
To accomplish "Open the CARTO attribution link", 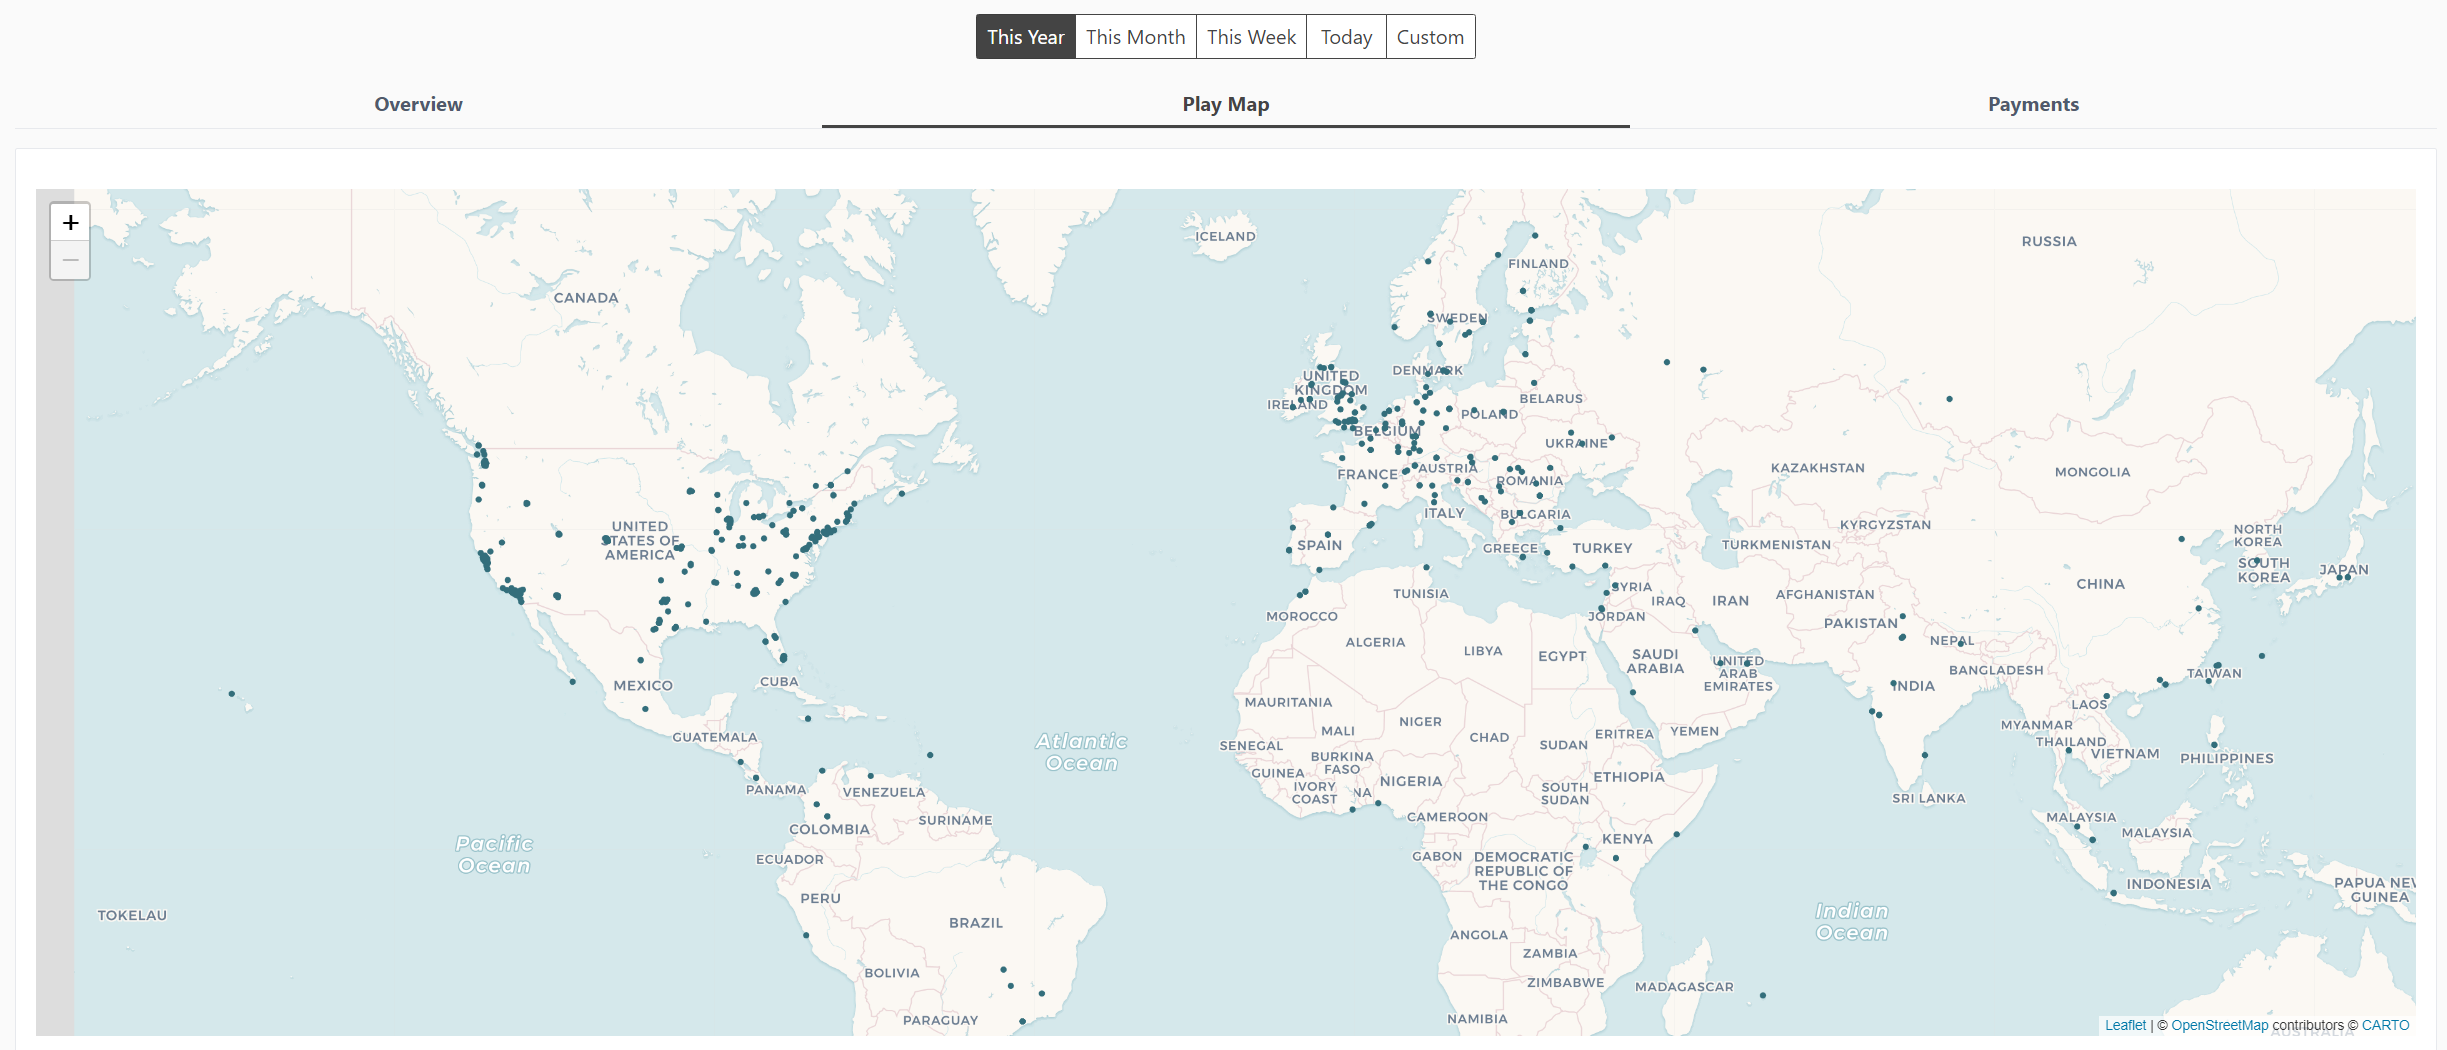I will pos(2385,1025).
